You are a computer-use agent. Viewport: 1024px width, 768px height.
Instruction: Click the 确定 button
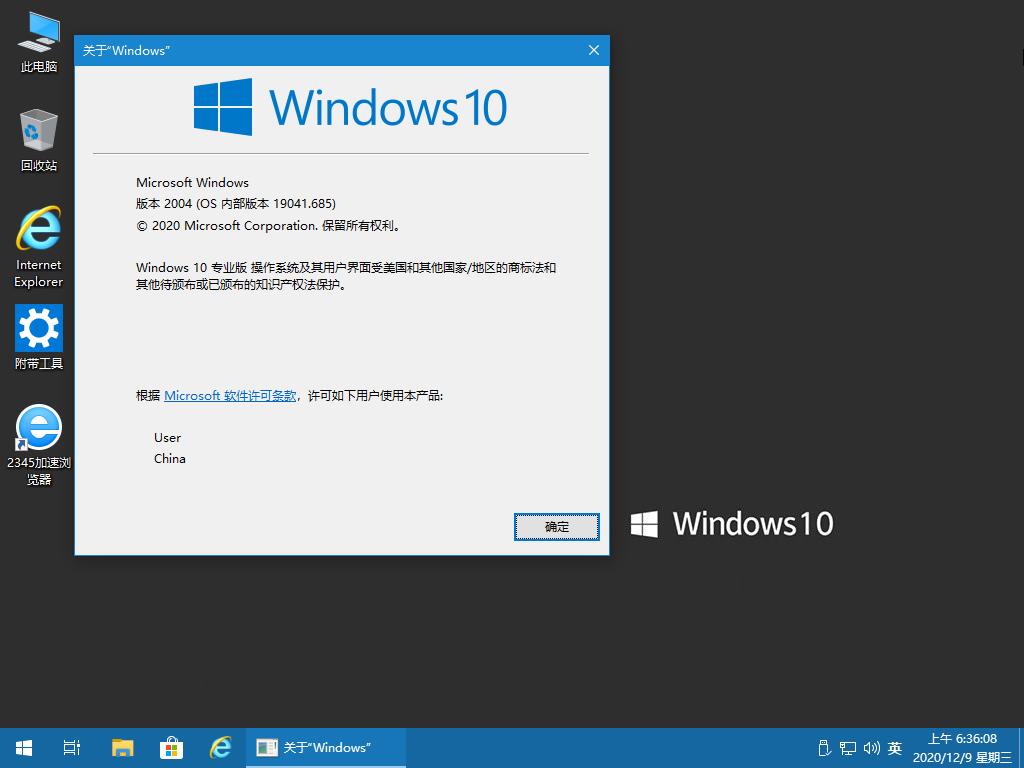coord(556,526)
